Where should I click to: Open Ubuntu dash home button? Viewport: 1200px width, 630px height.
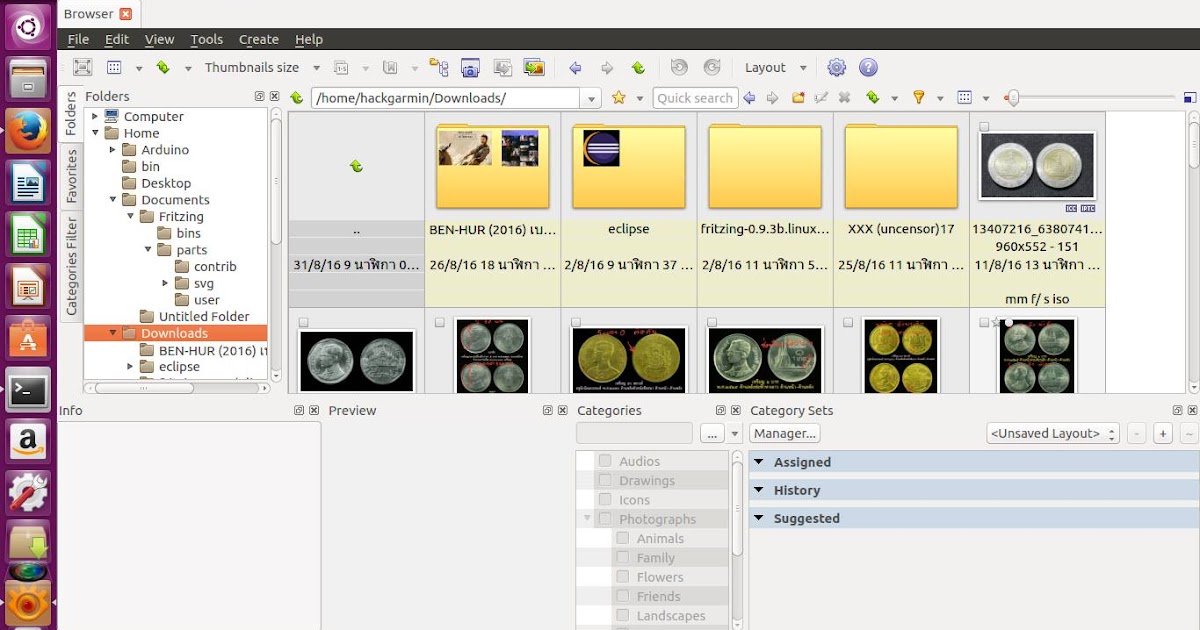point(28,26)
